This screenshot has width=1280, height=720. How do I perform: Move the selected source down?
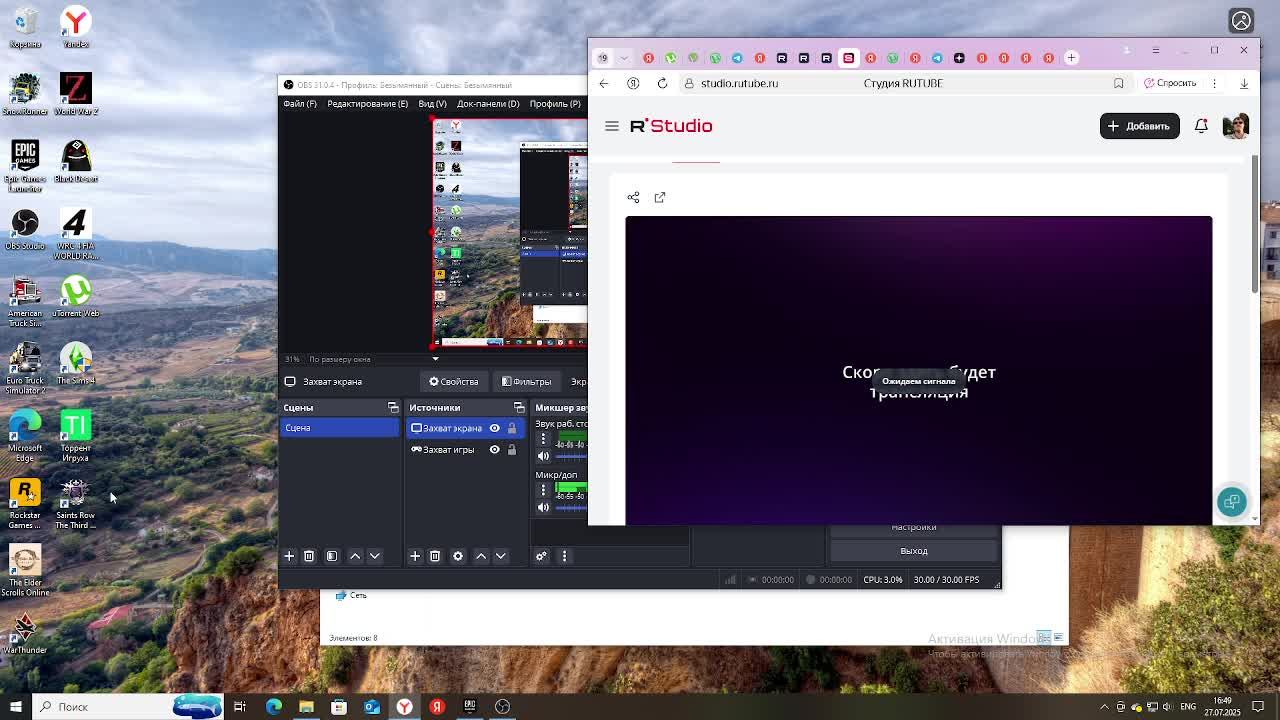[x=501, y=556]
